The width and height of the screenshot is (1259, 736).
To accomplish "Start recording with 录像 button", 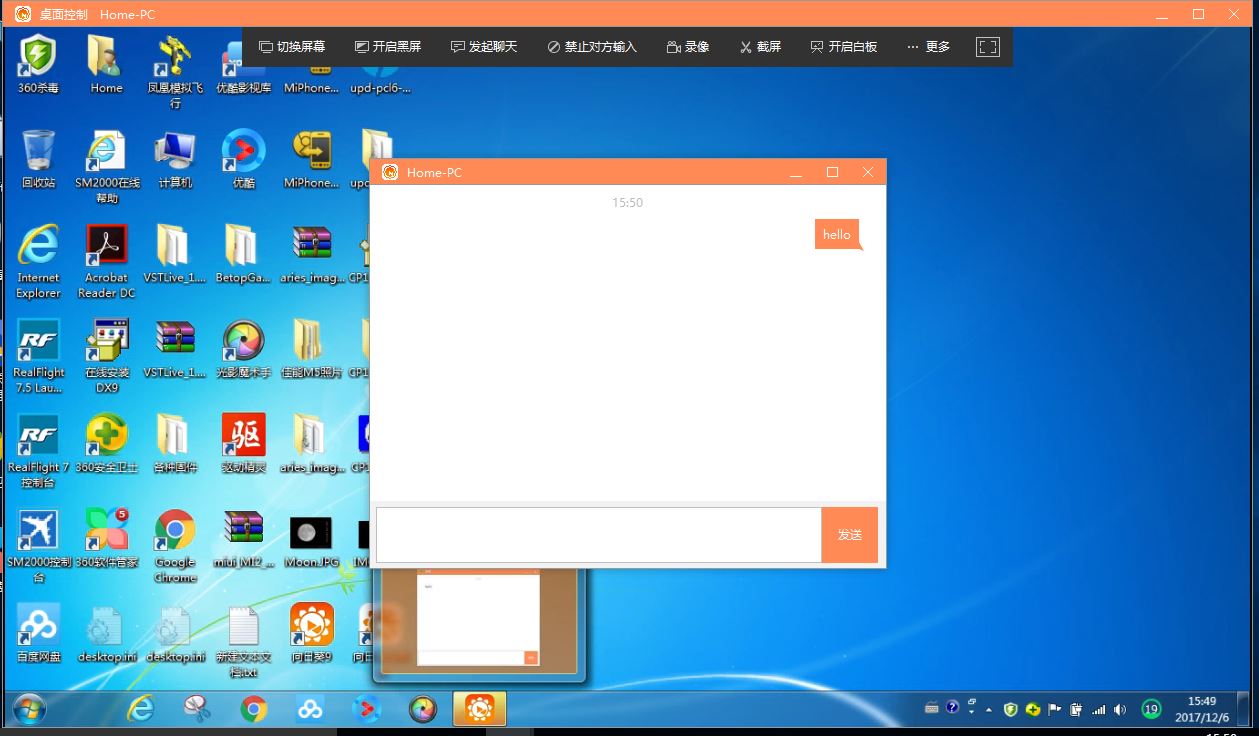I will (688, 47).
